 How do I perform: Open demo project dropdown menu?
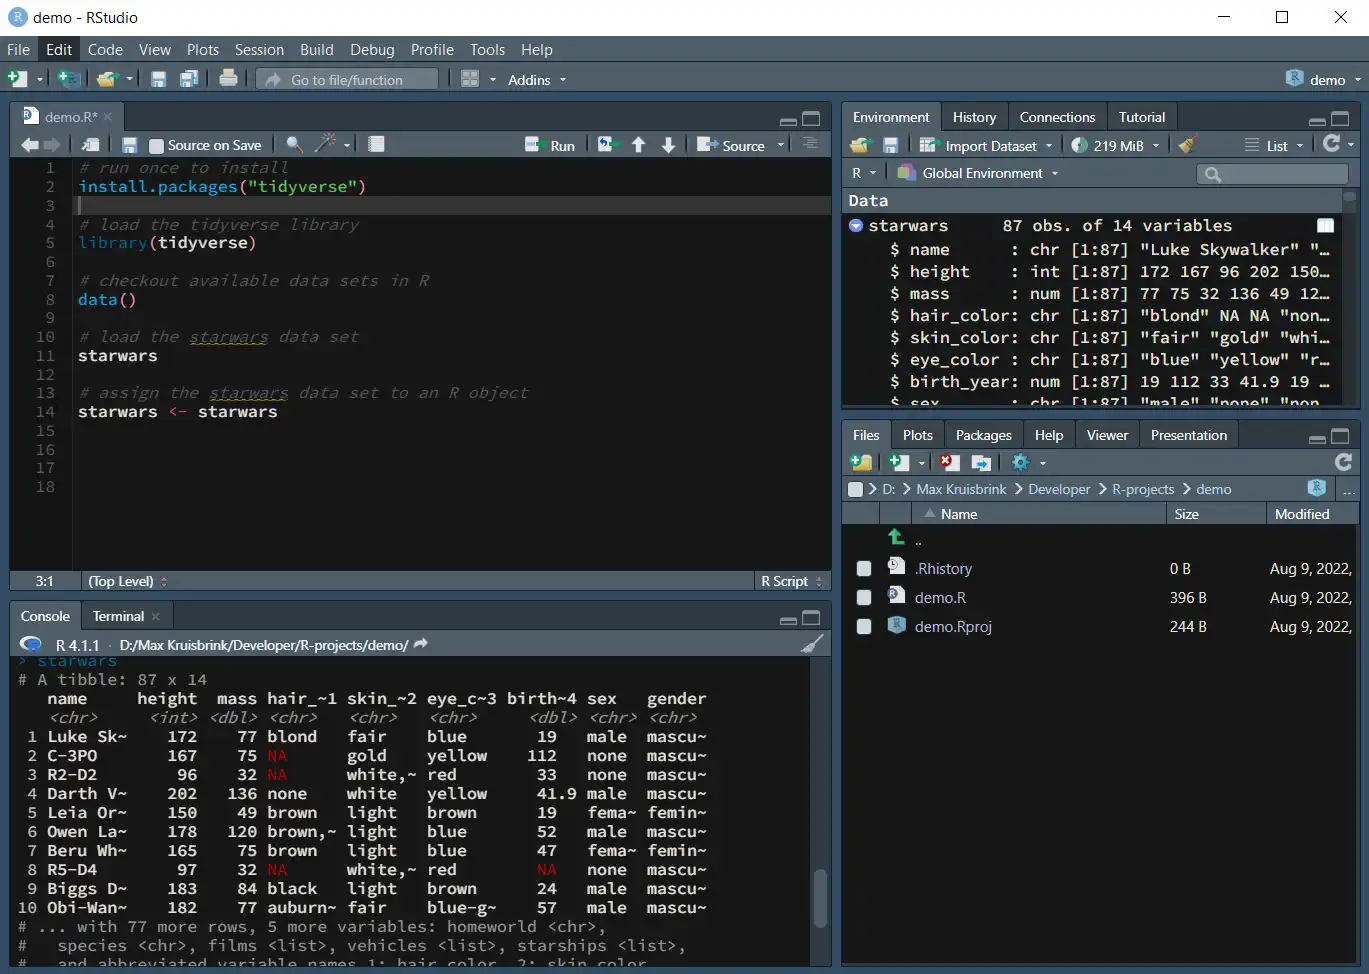click(x=1324, y=79)
